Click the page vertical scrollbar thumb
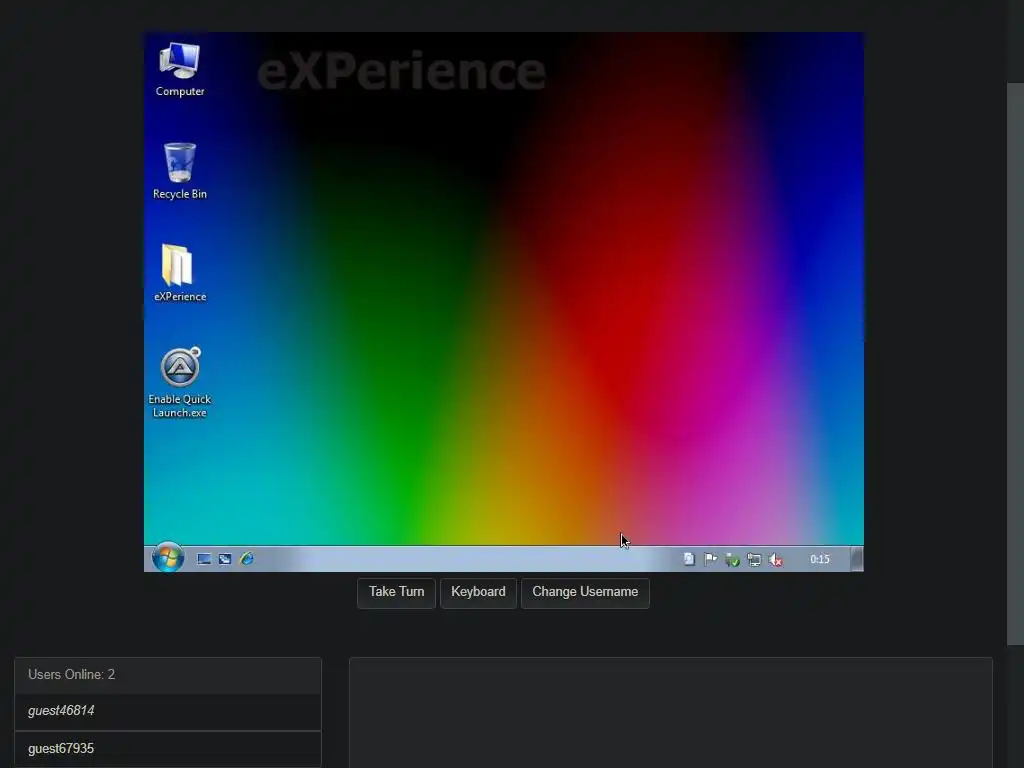The width and height of the screenshot is (1024, 768). 1015,363
